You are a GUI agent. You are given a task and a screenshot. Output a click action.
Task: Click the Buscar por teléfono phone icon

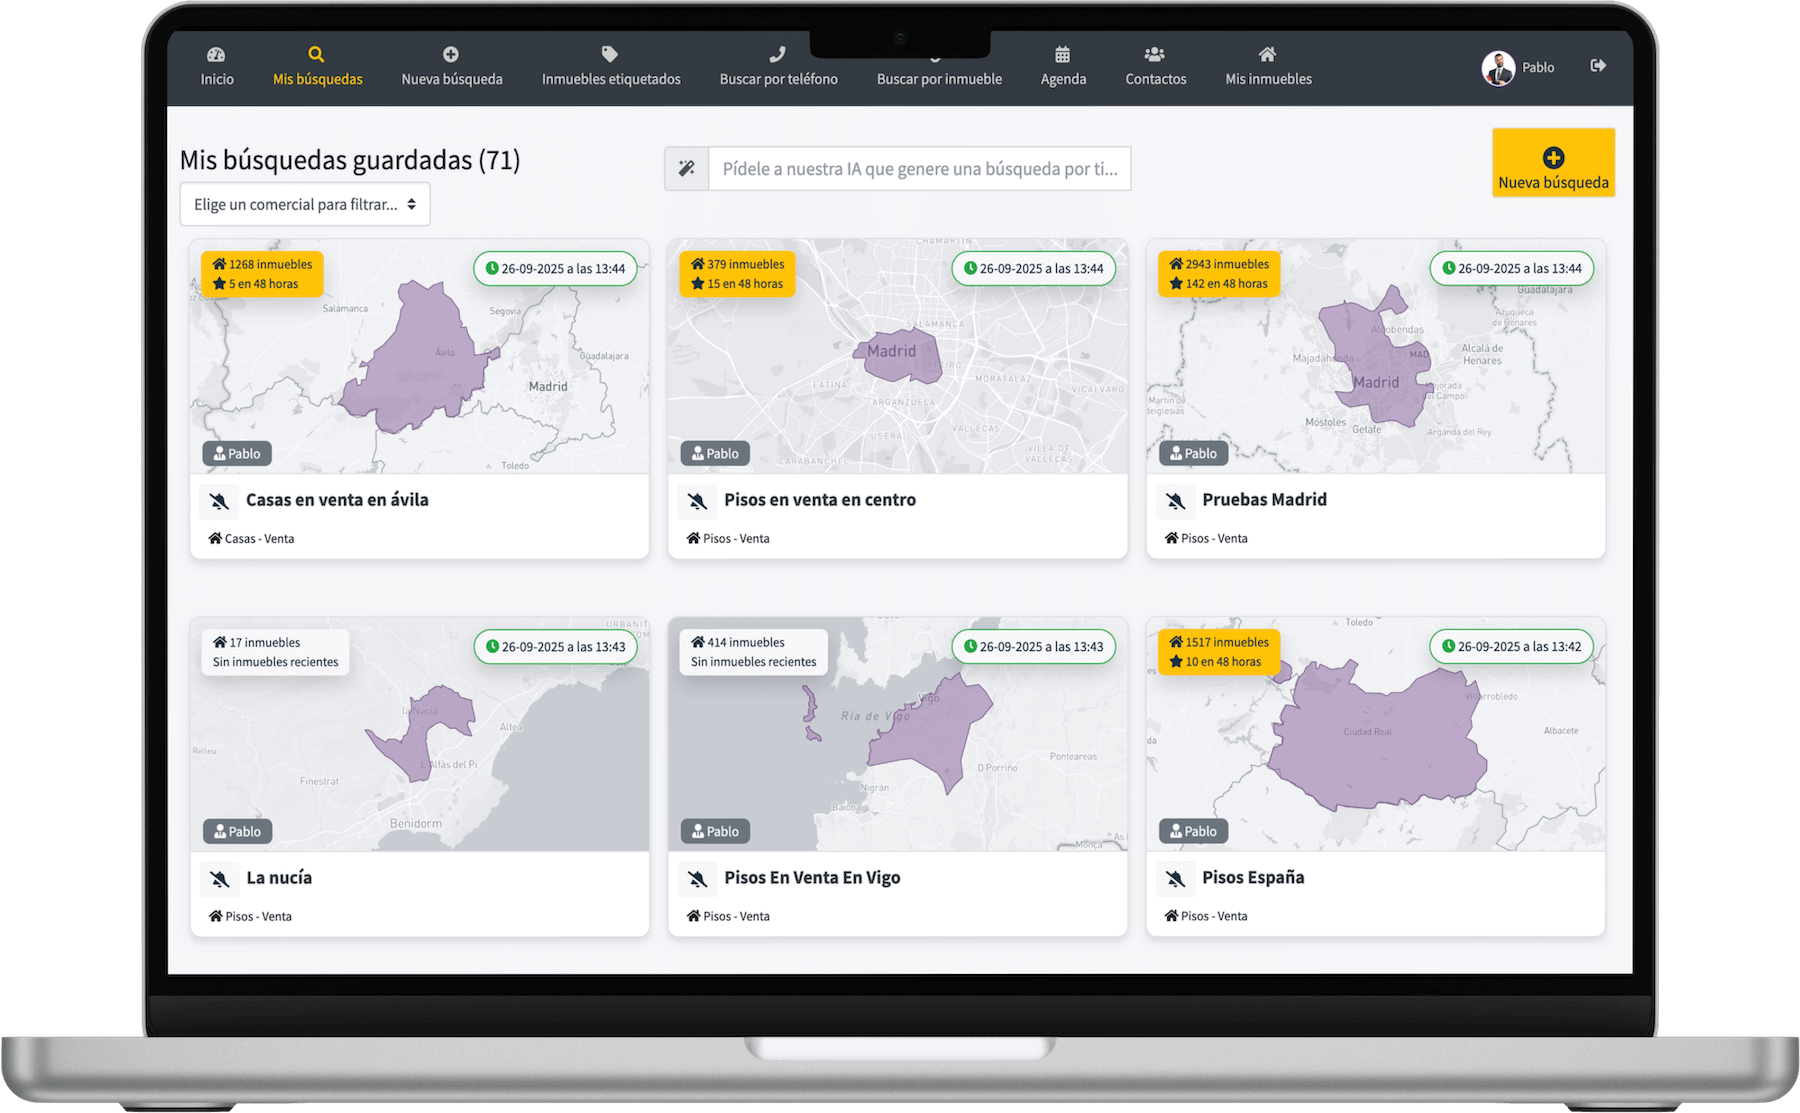[778, 55]
